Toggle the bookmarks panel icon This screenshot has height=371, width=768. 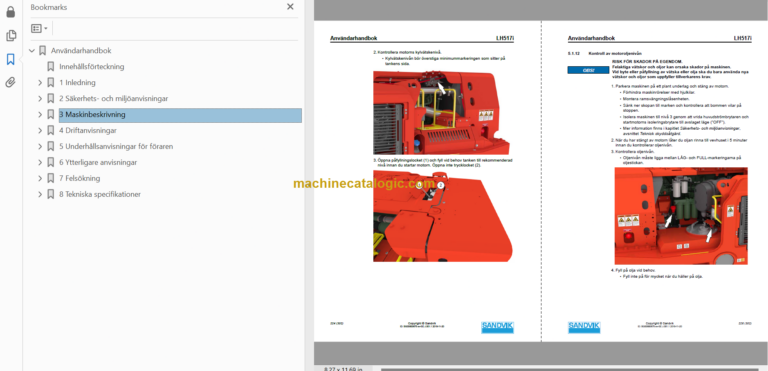tap(10, 59)
